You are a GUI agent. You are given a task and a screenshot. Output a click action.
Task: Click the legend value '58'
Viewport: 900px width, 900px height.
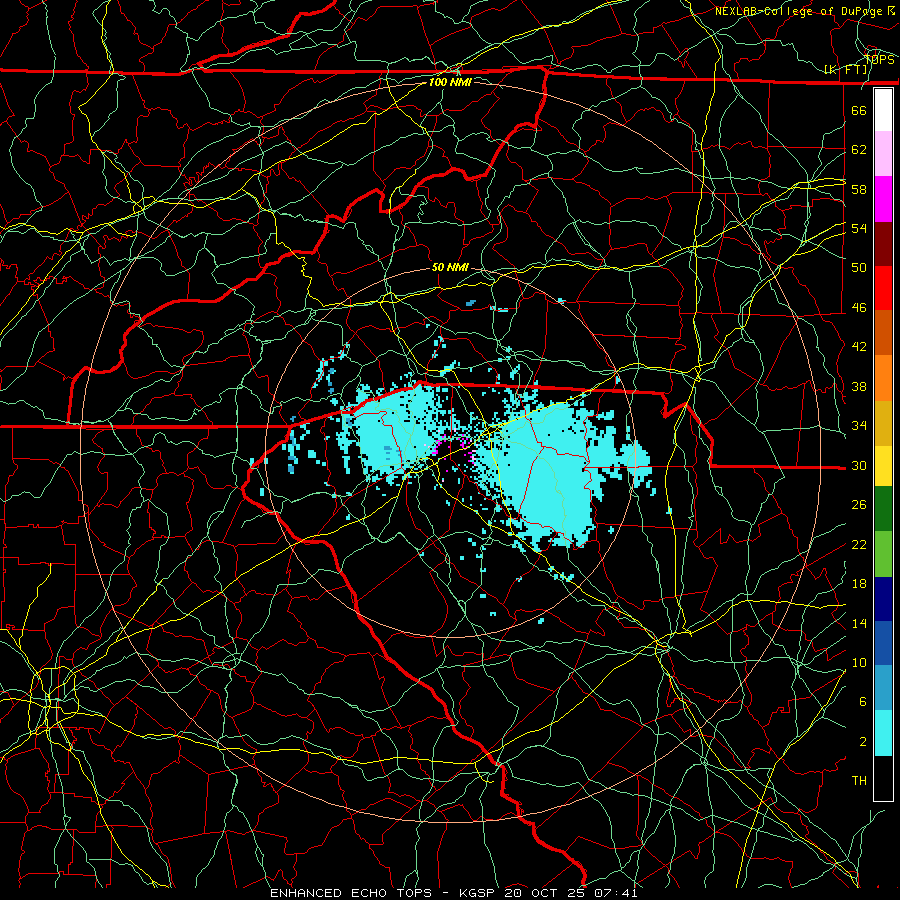coord(859,189)
